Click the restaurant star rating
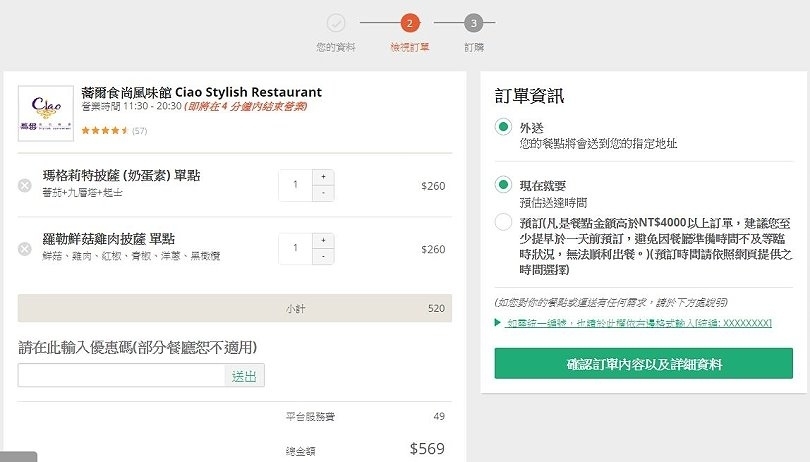 [x=103, y=130]
